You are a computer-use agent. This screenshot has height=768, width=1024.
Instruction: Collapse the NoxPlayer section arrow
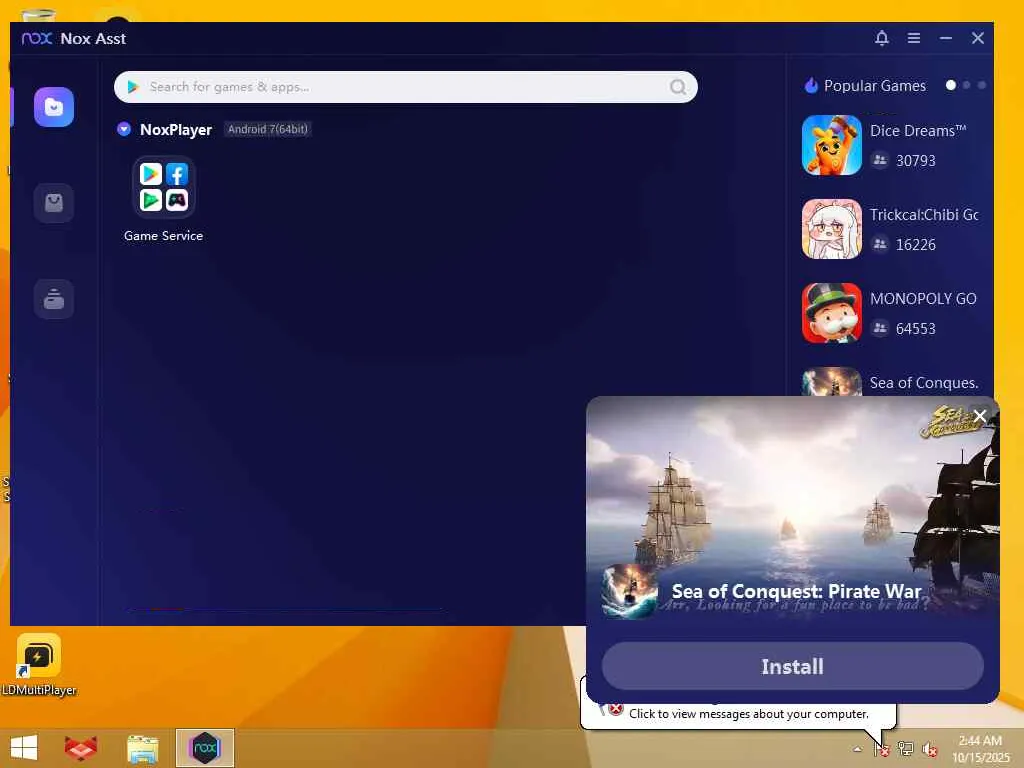click(x=123, y=129)
